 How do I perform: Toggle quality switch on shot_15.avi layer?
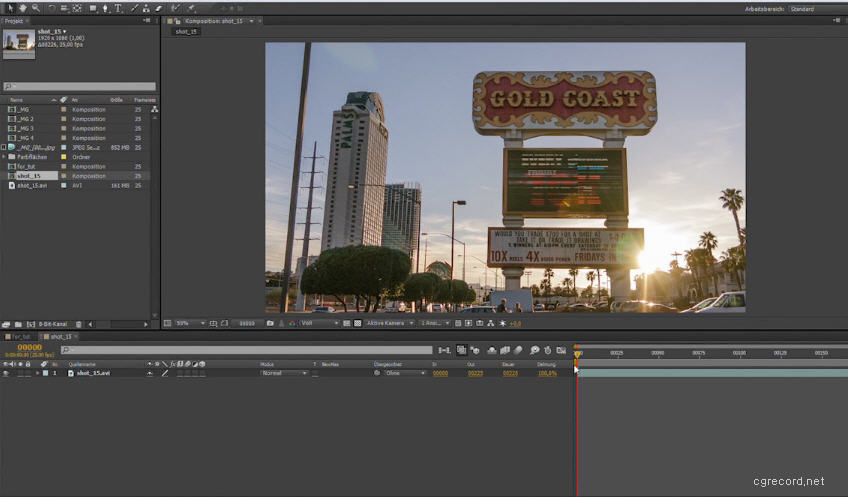(x=165, y=374)
